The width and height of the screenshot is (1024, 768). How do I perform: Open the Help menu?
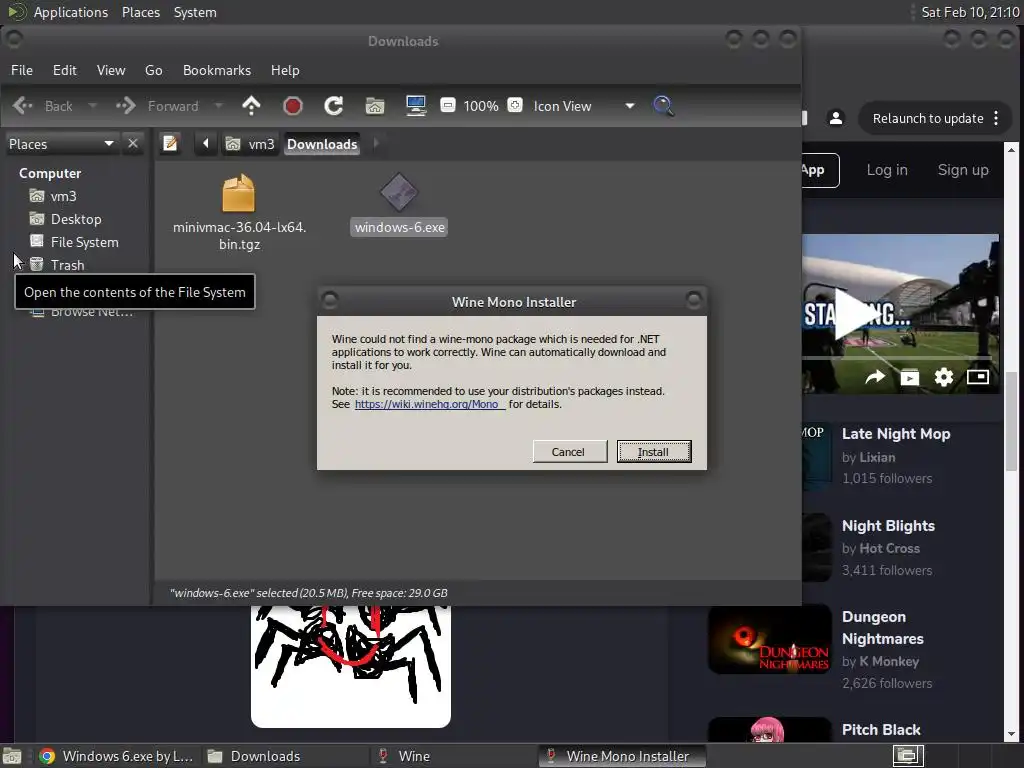click(x=285, y=70)
